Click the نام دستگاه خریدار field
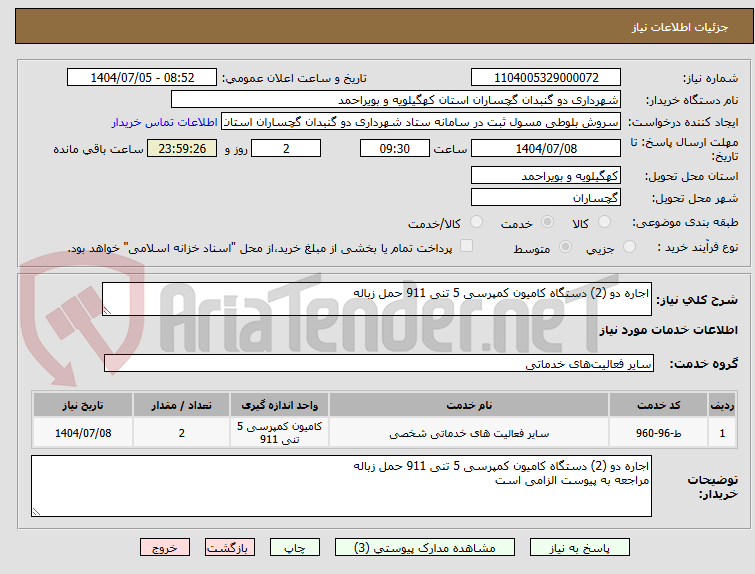 click(x=396, y=100)
